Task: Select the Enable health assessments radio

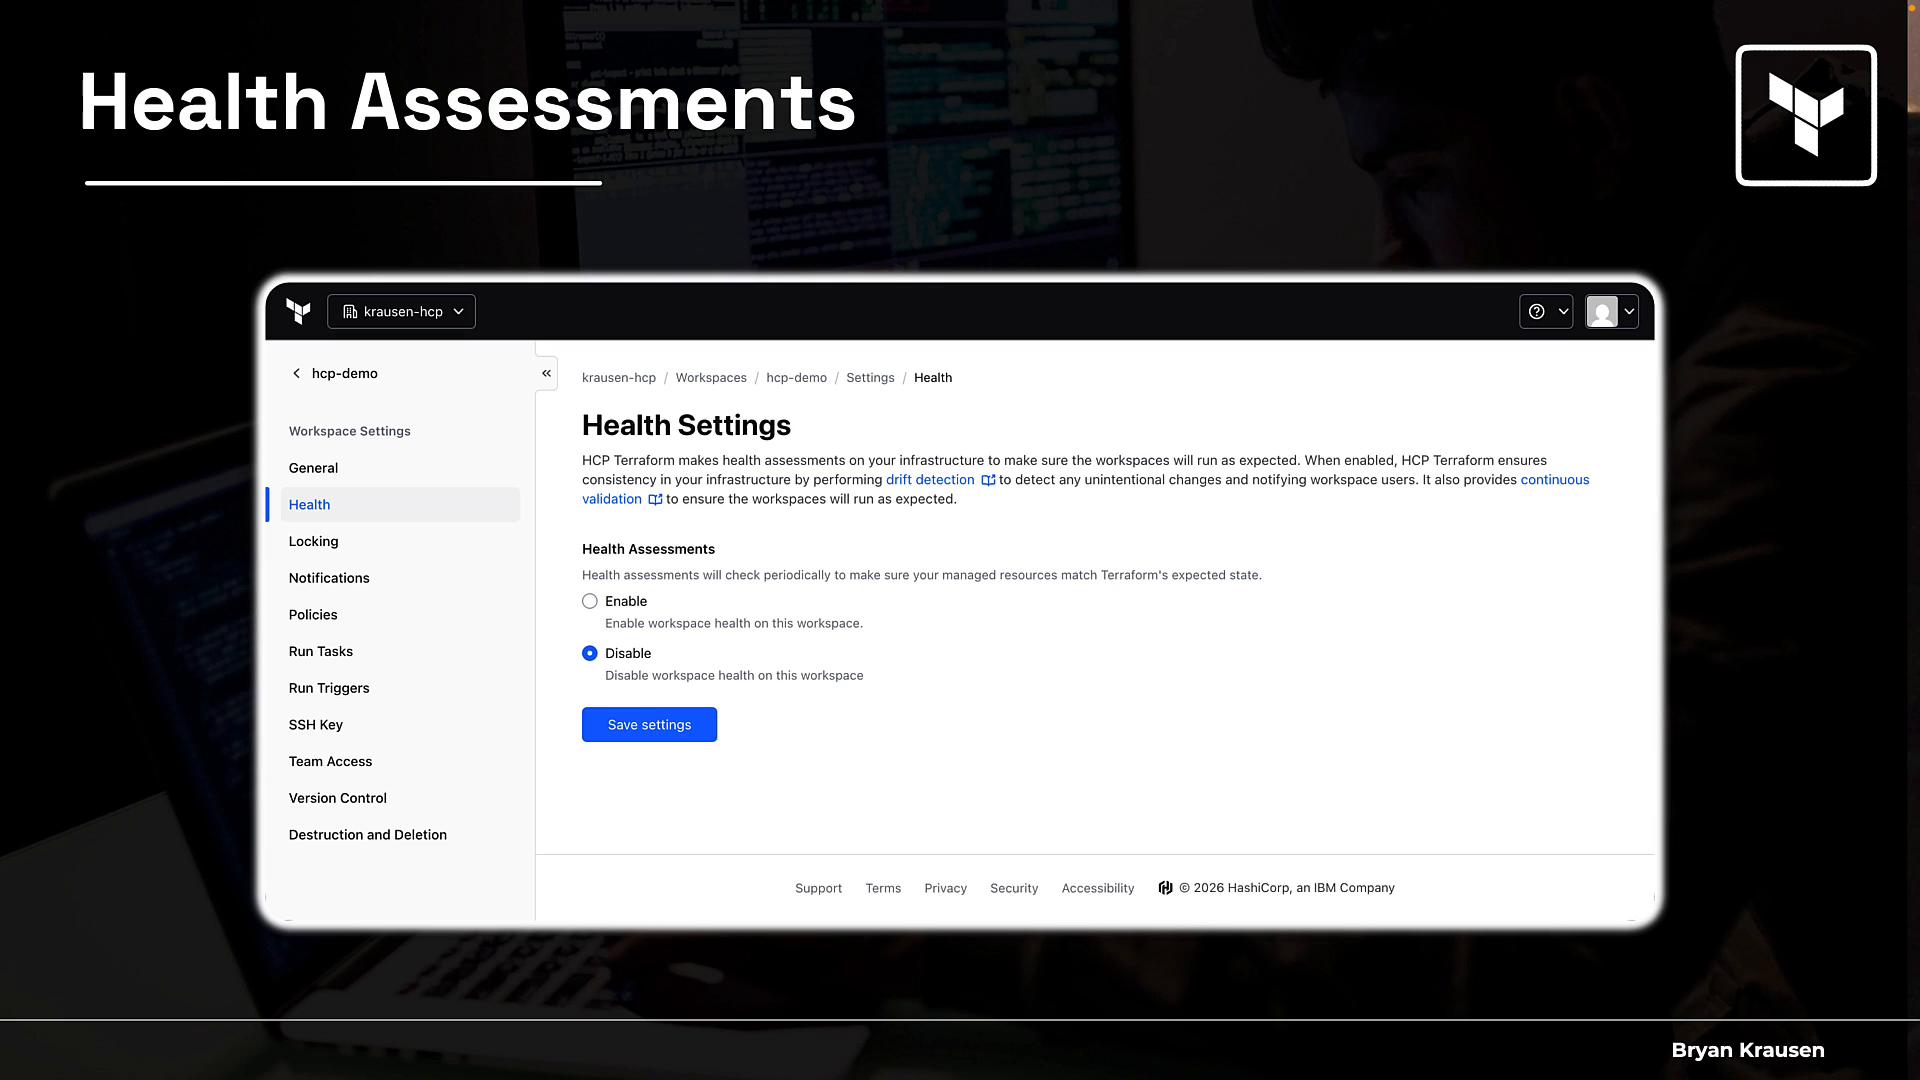Action: [590, 601]
